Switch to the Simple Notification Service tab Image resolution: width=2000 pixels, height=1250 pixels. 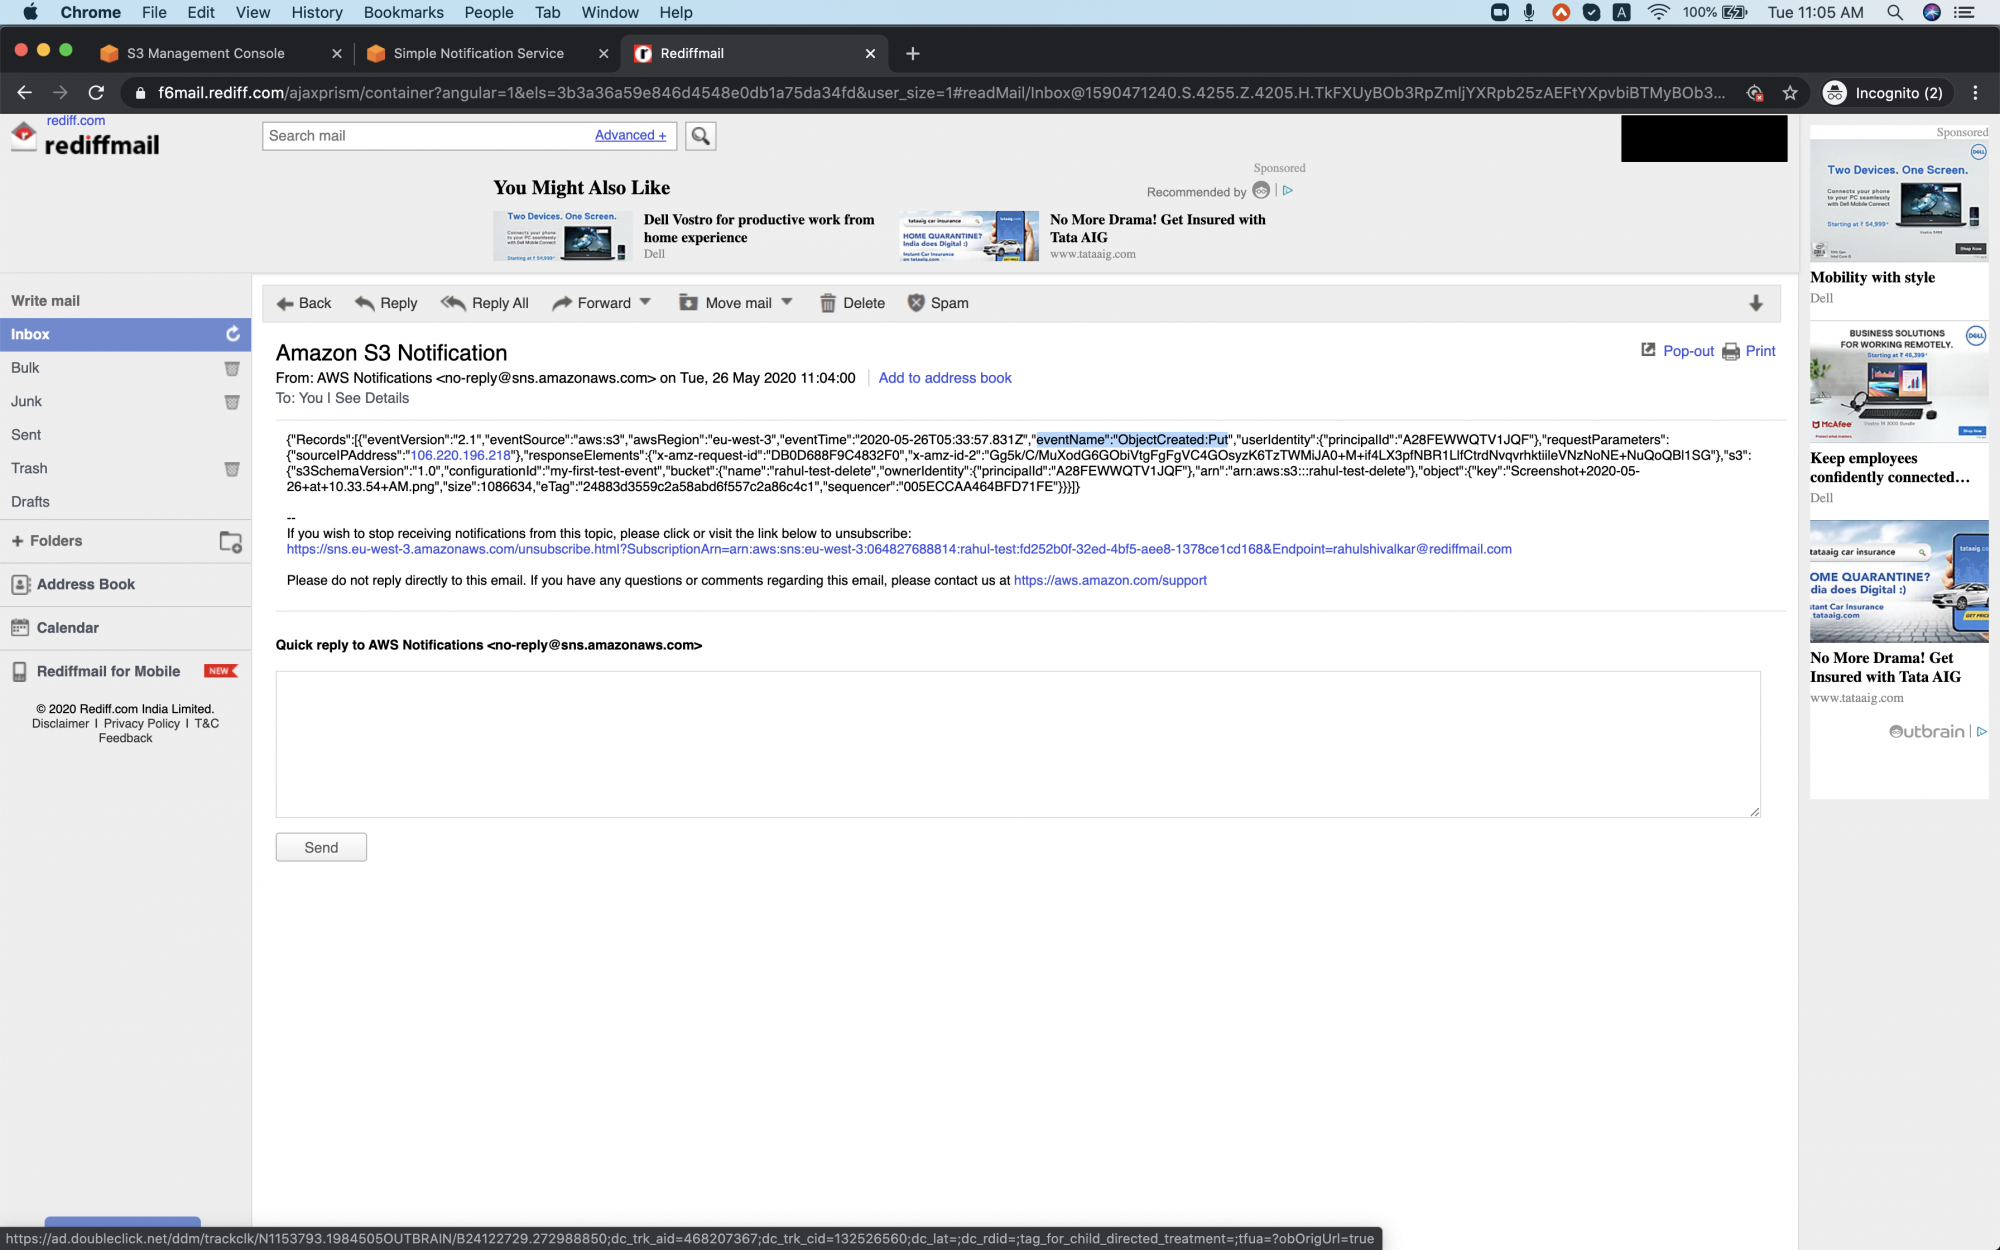point(478,53)
